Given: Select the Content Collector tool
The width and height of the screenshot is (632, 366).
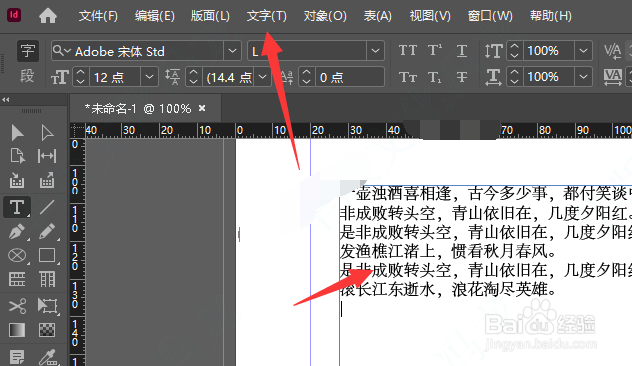Looking at the screenshot, I should click(17, 181).
